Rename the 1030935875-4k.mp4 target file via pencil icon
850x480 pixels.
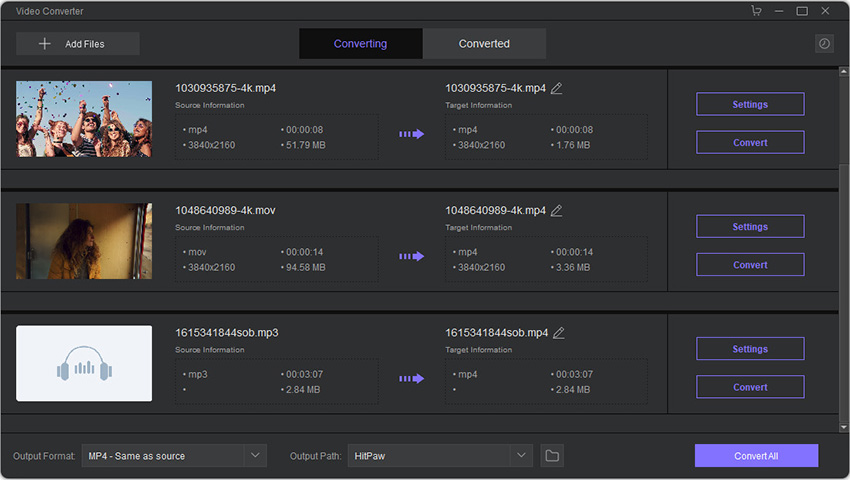[x=557, y=88]
